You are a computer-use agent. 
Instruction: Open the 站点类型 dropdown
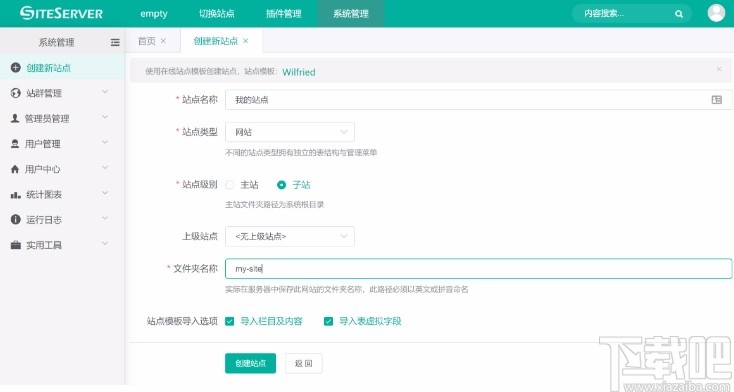tap(290, 132)
